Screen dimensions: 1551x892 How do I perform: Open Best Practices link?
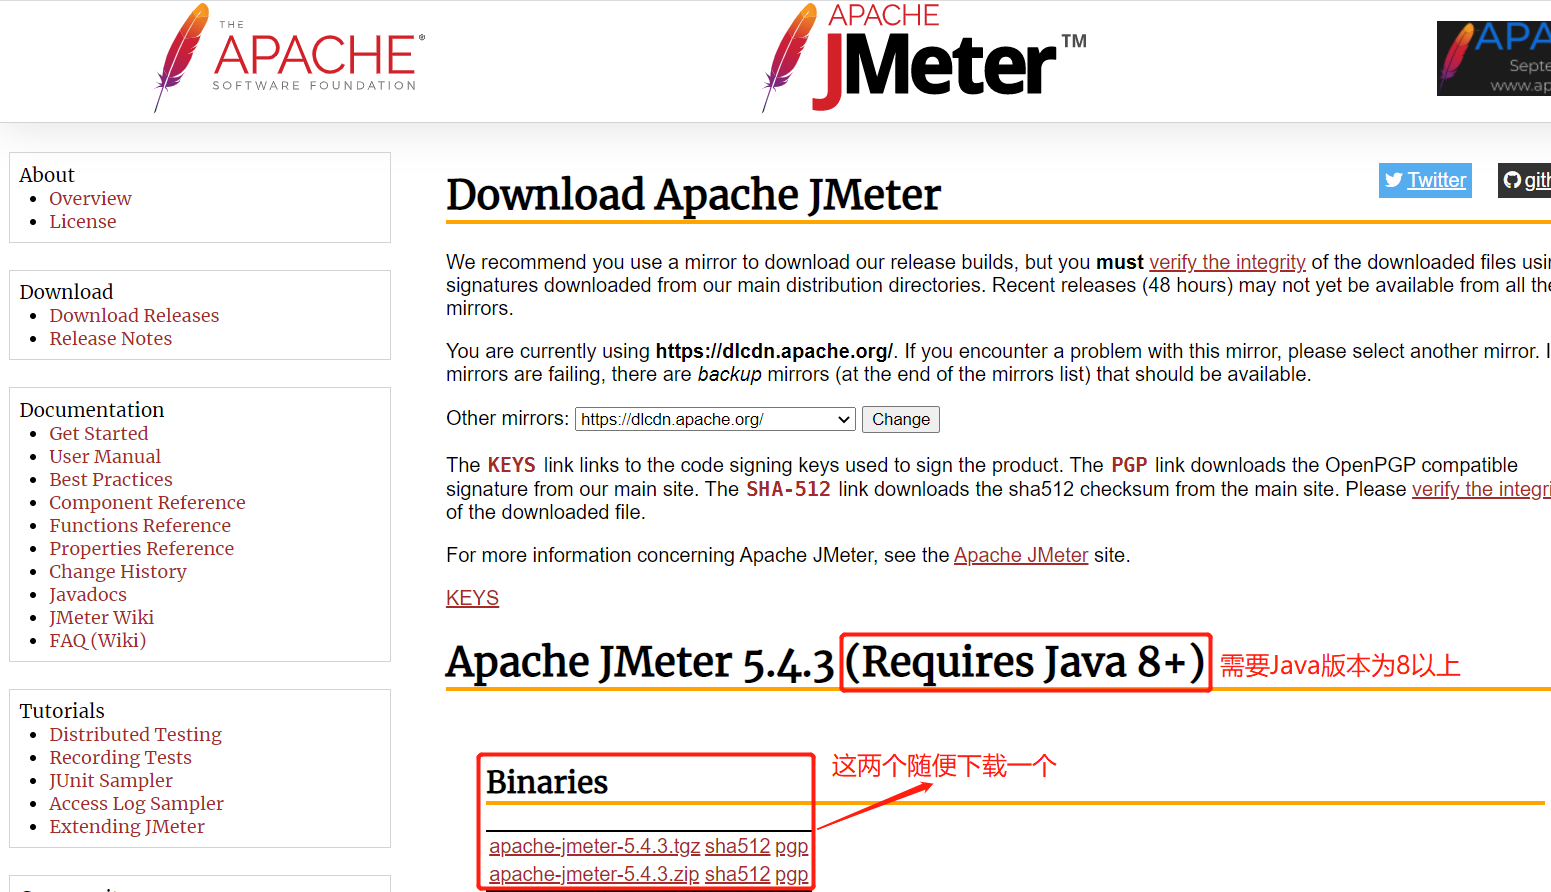(x=111, y=479)
